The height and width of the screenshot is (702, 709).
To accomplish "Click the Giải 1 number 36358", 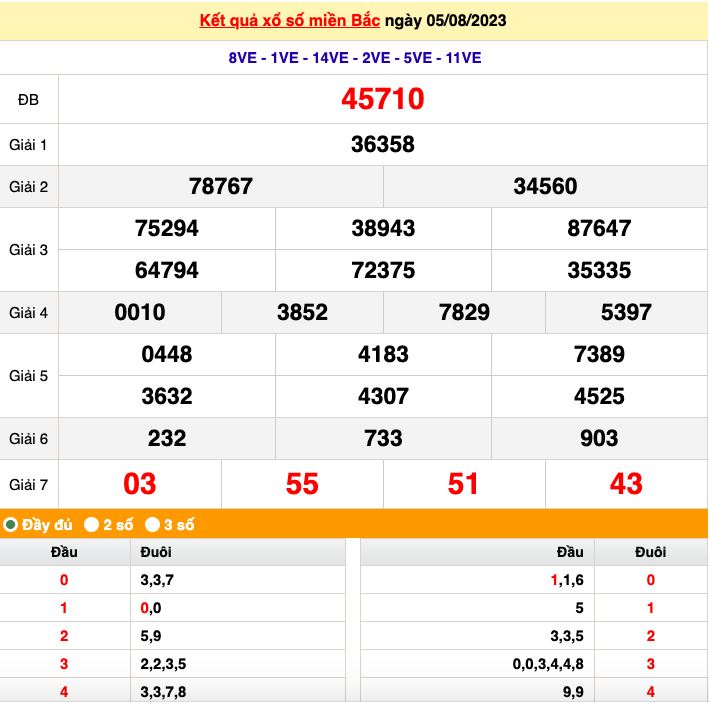I will [383, 145].
